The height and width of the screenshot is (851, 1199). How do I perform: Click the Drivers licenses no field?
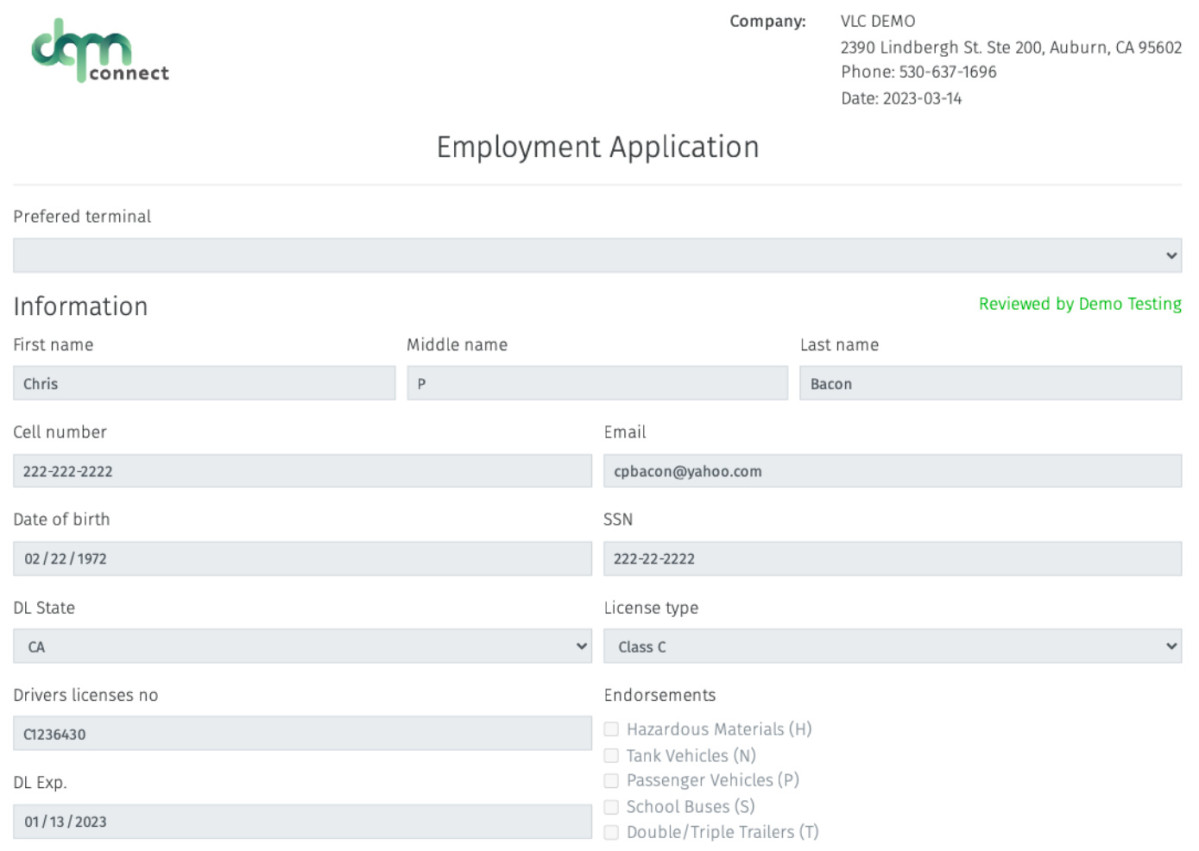[x=302, y=734]
